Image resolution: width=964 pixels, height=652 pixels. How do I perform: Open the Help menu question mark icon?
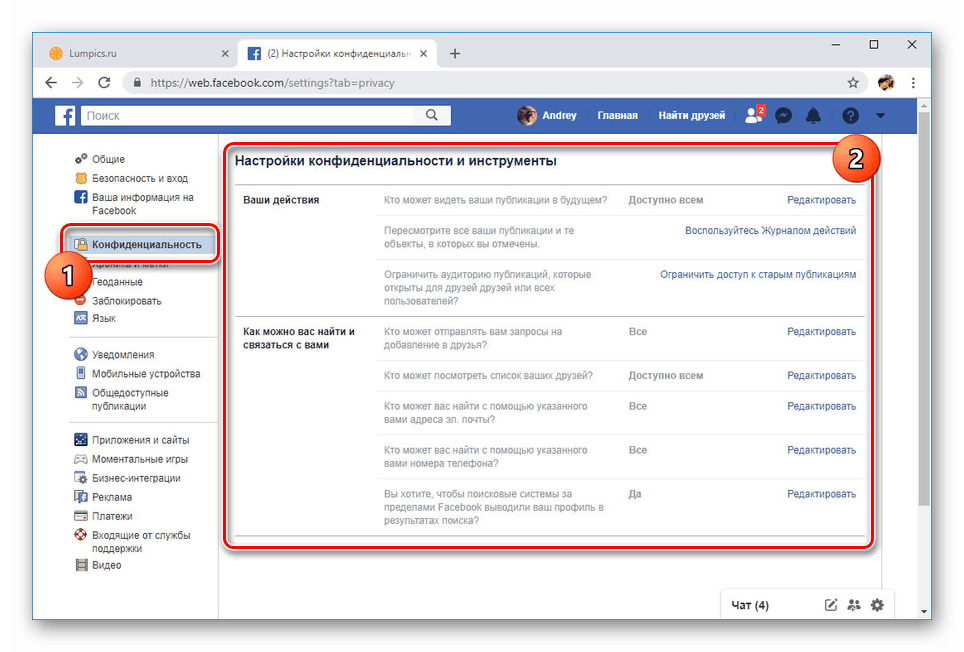tap(849, 115)
